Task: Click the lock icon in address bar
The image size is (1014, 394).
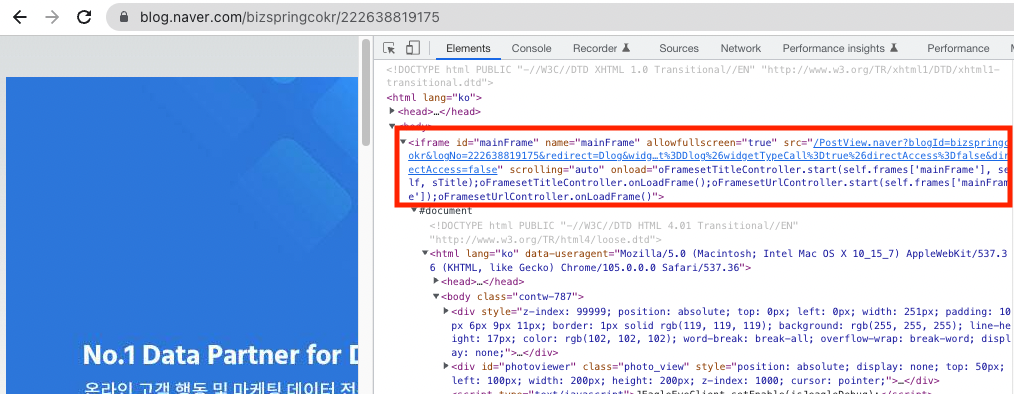Action: (124, 17)
